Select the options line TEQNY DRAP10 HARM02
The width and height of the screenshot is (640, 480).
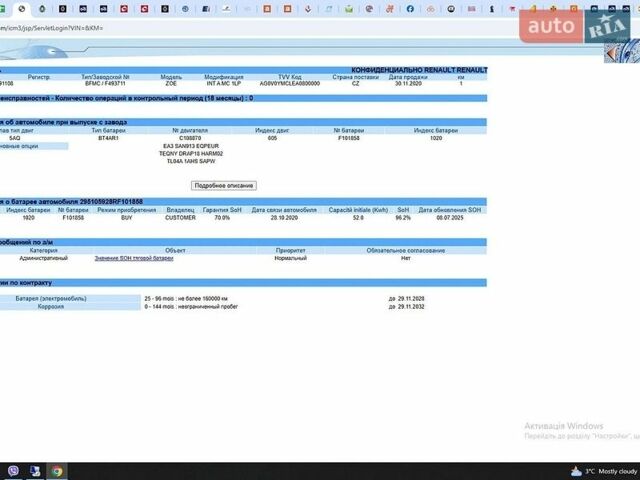point(191,153)
